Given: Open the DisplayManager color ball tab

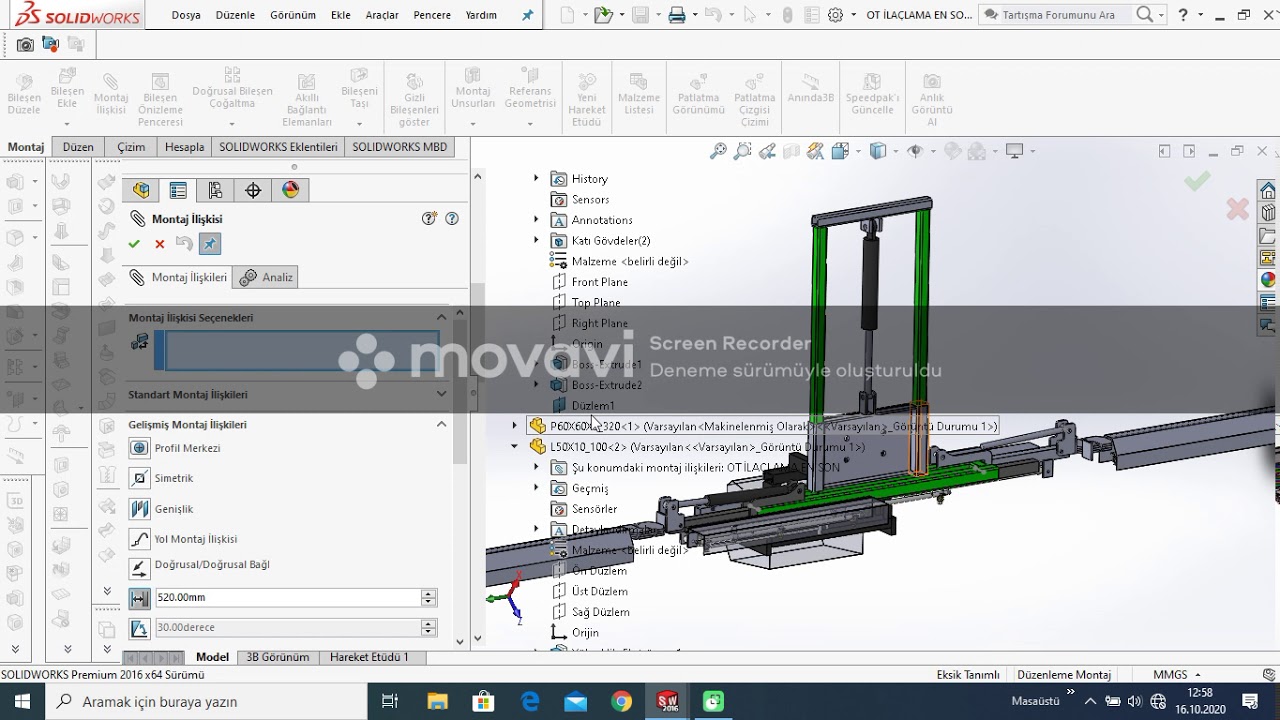Looking at the screenshot, I should 291,190.
